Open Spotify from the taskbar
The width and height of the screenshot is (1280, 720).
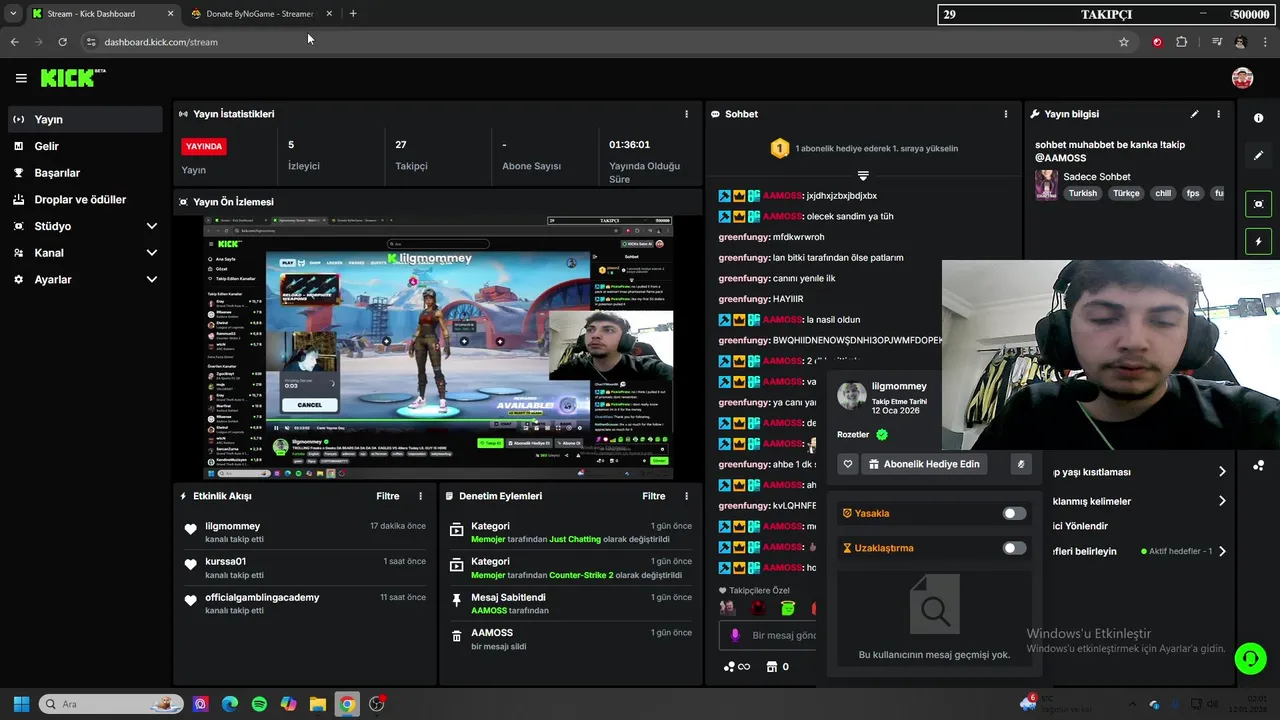click(259, 704)
